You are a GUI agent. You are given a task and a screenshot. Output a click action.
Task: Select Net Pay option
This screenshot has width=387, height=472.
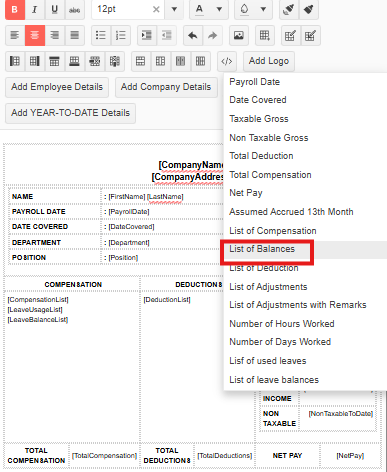[246, 193]
